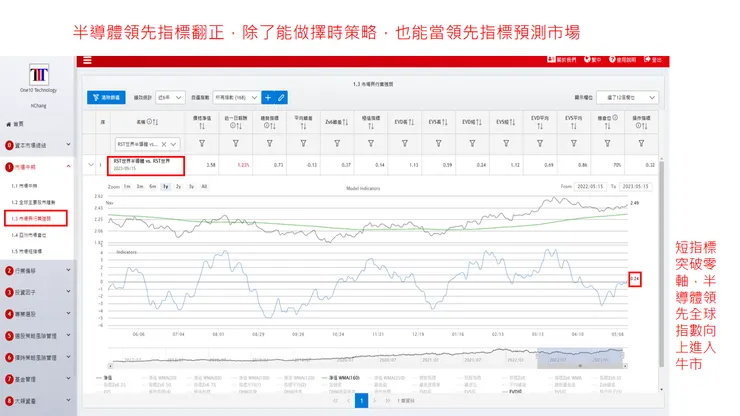Open filter funnel above value 0.37
Screen dimensions: 740x416
coord(337,144)
